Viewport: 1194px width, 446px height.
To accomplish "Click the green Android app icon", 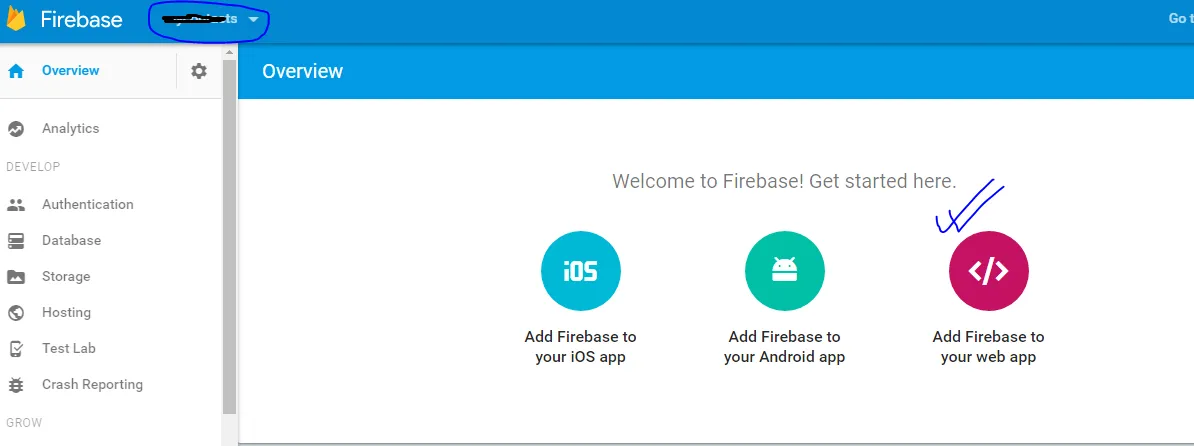I will pyautogui.click(x=785, y=271).
